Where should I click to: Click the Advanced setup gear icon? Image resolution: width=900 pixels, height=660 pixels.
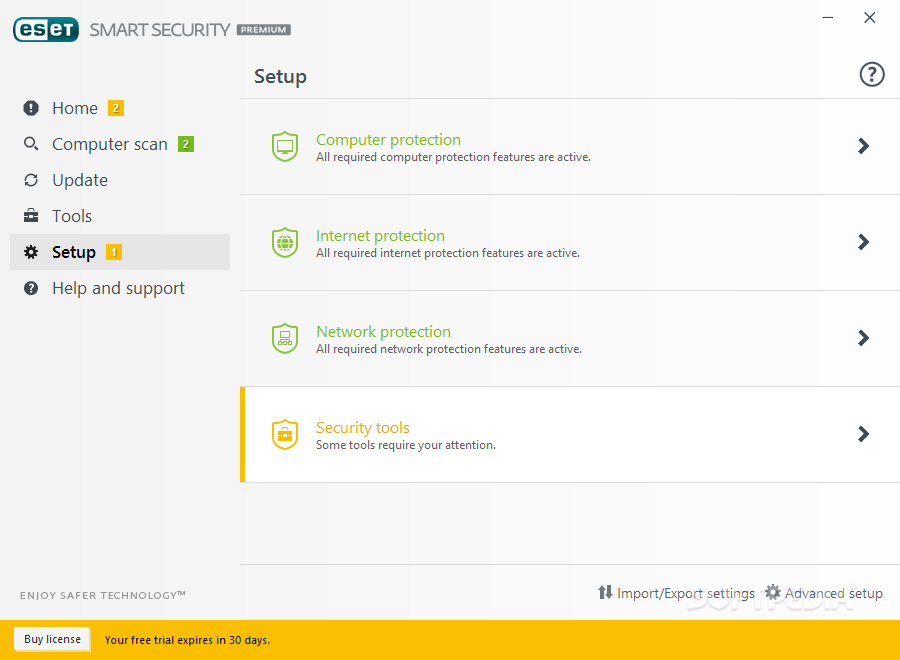pos(773,592)
